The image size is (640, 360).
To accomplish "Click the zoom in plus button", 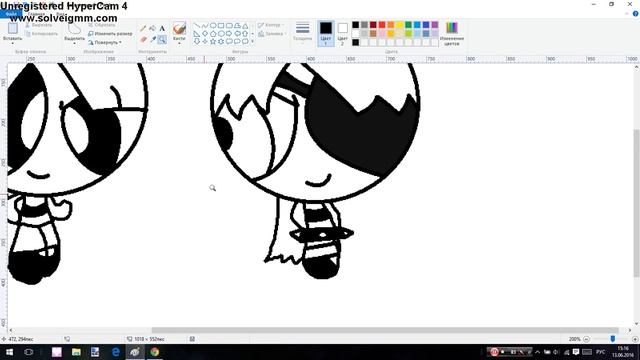I will pyautogui.click(x=635, y=339).
